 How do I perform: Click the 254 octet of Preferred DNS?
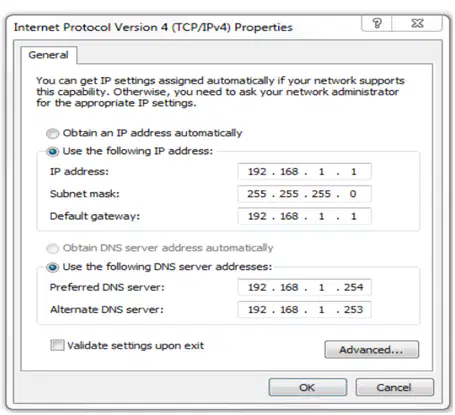(353, 287)
